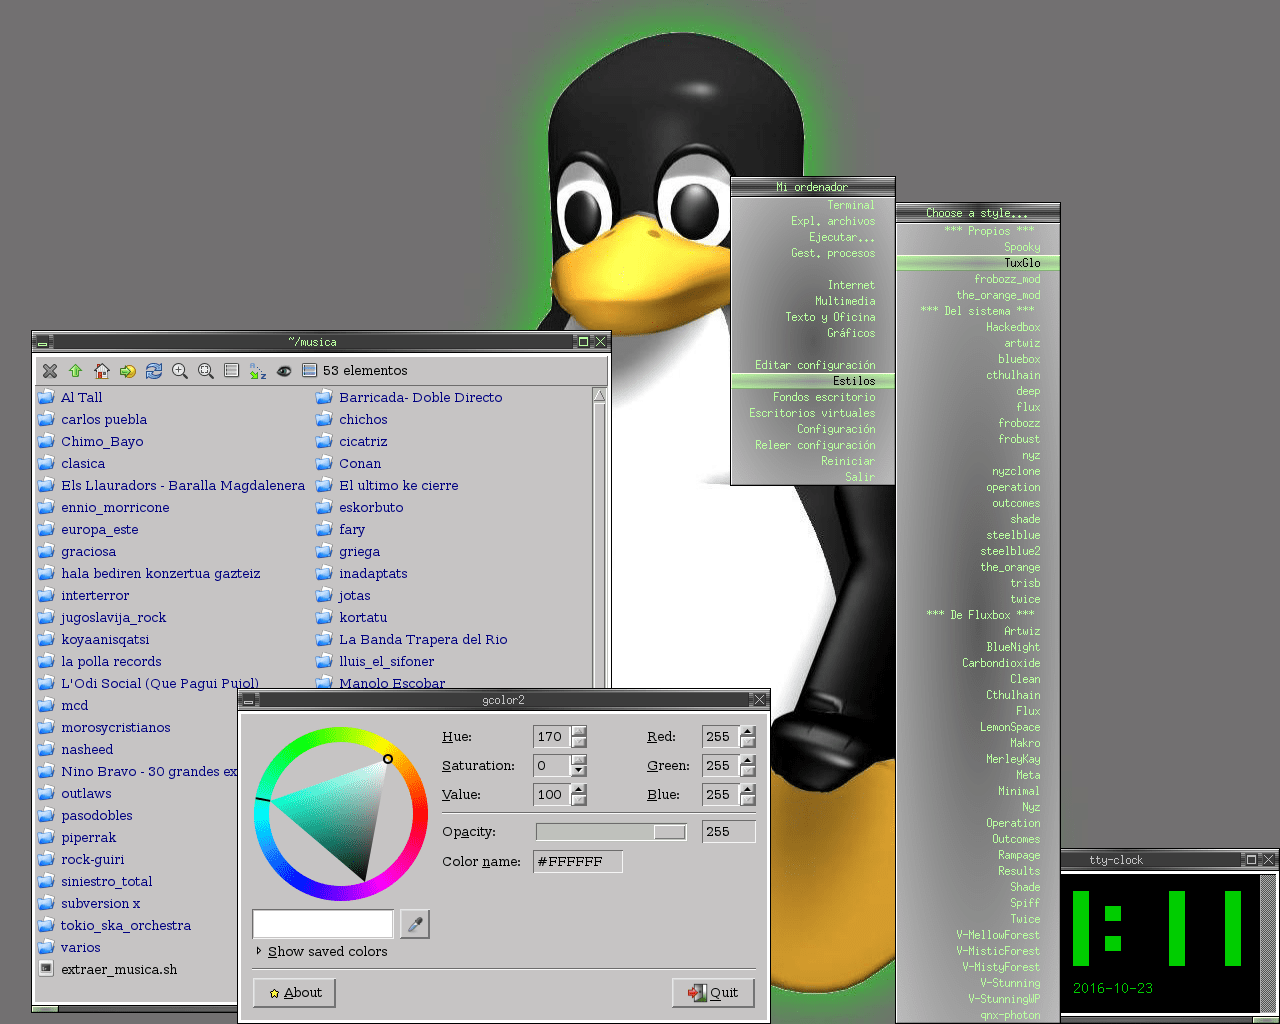Quit gcolor2 with the Quit button

point(713,993)
